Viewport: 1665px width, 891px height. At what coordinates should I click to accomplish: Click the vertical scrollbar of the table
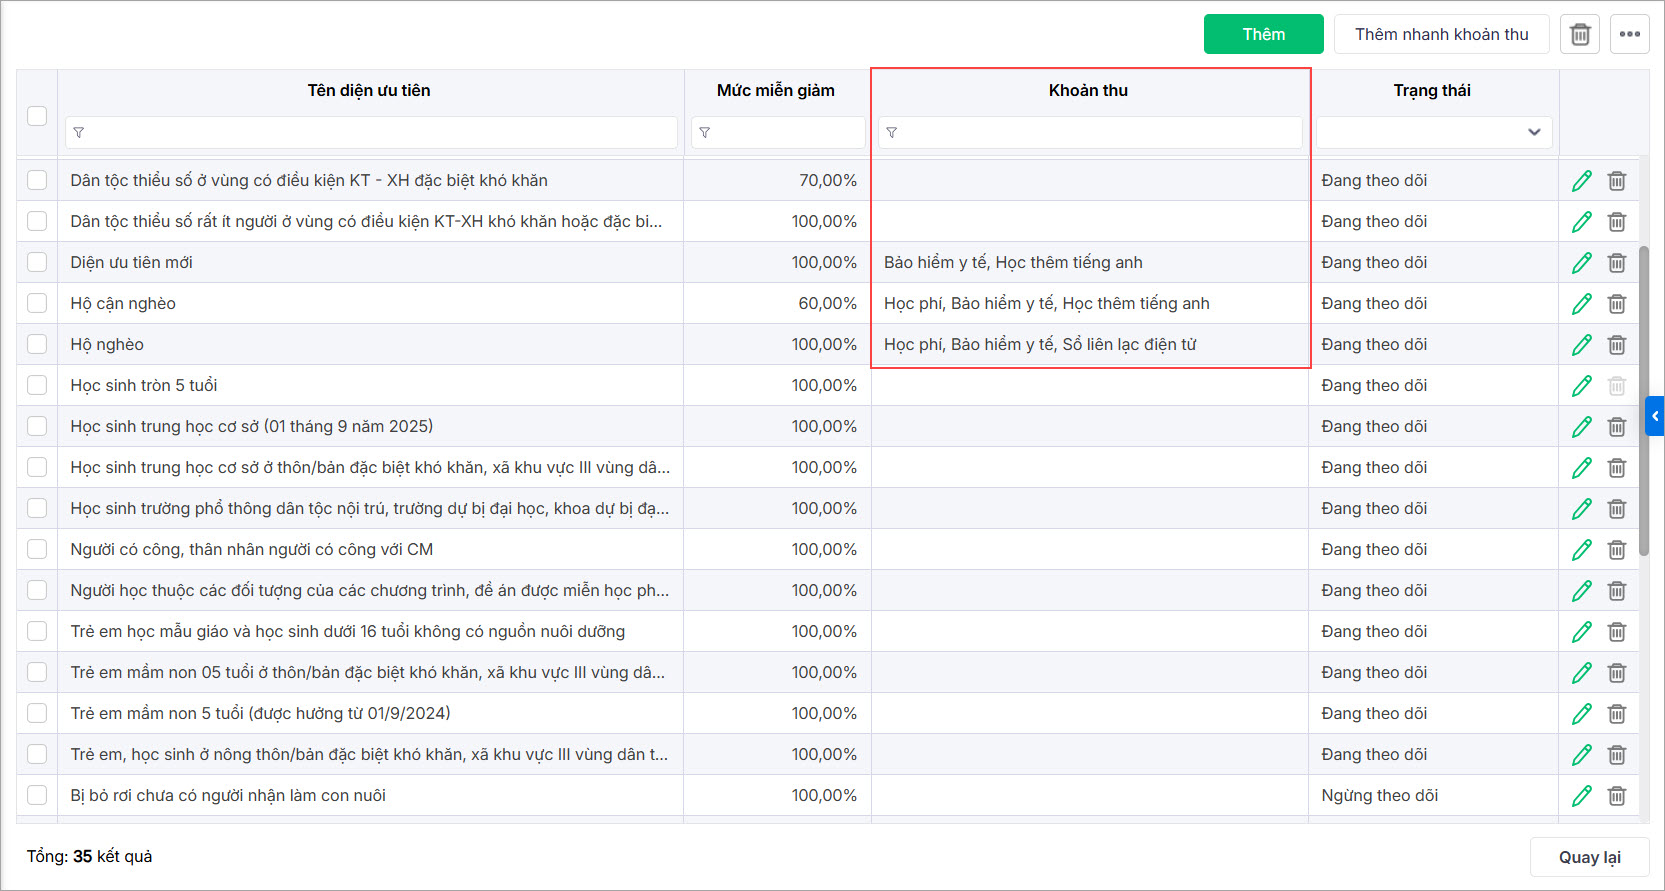1643,400
